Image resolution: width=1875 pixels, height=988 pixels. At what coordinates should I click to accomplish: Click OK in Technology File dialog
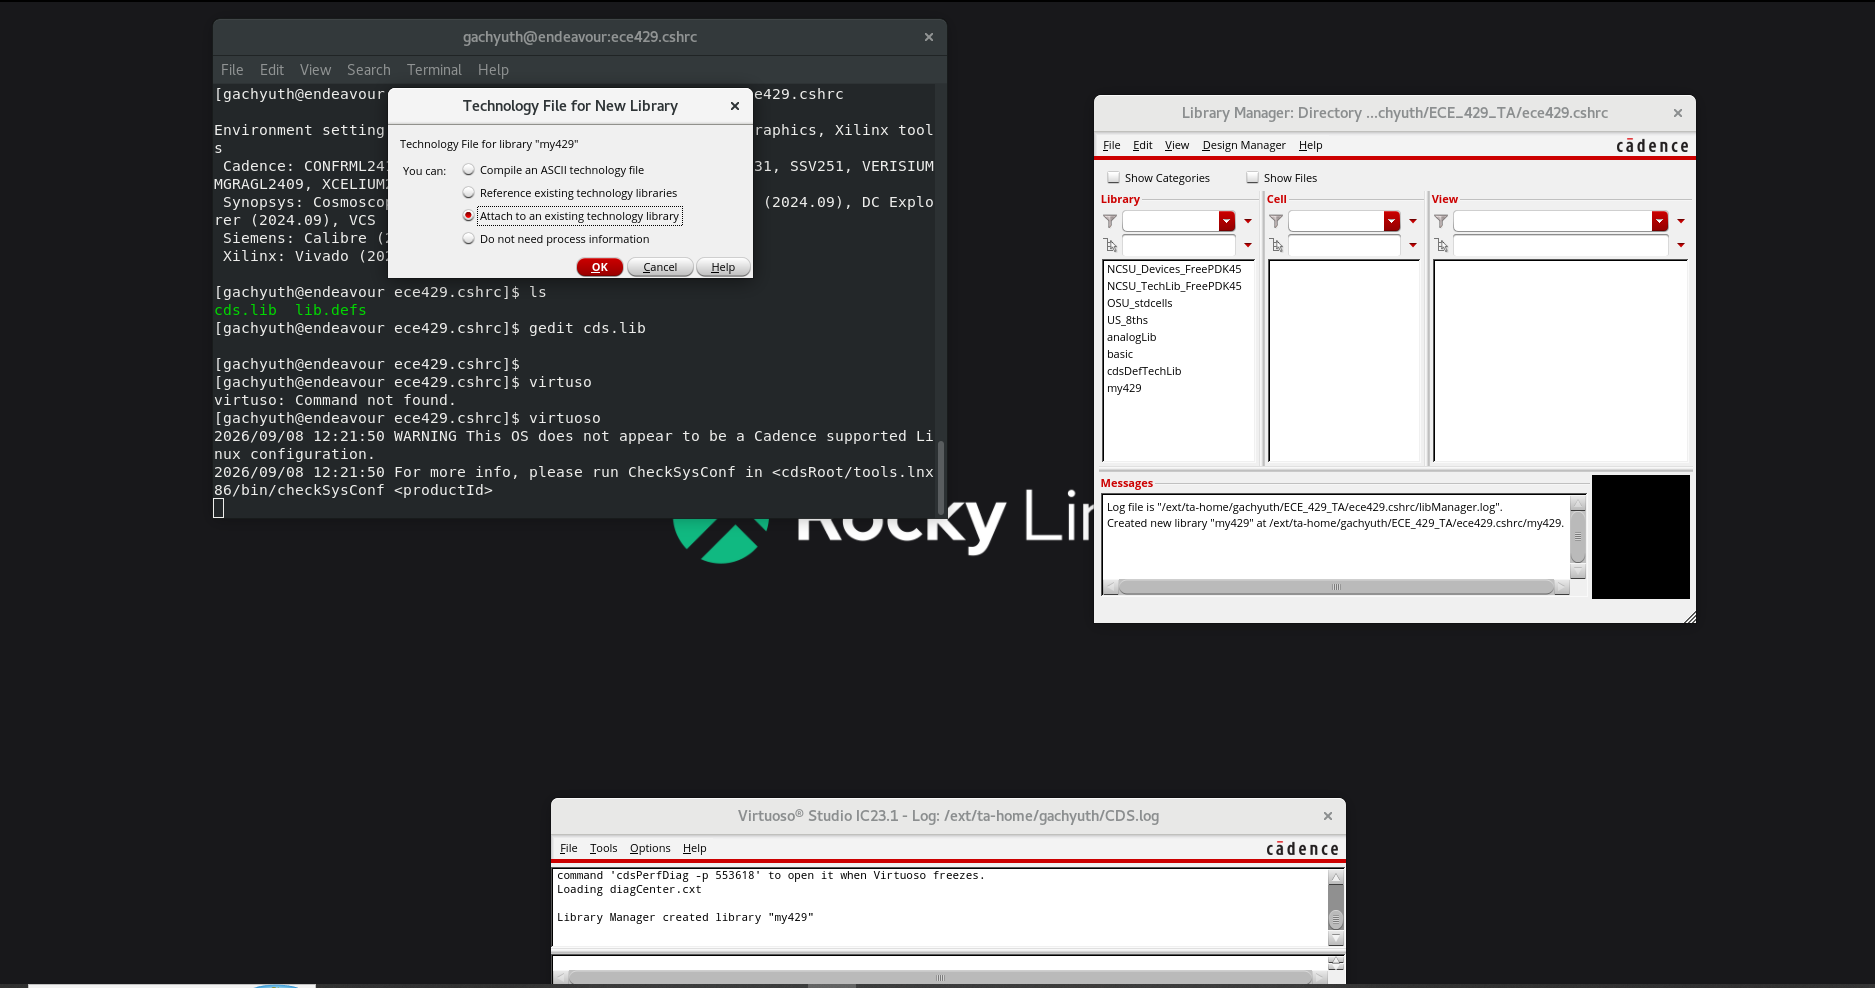point(600,267)
